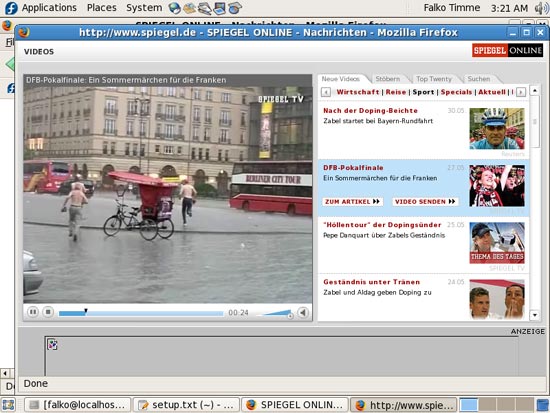Switch to the SPIEGEL ONLINE taskbar item

pos(295,405)
